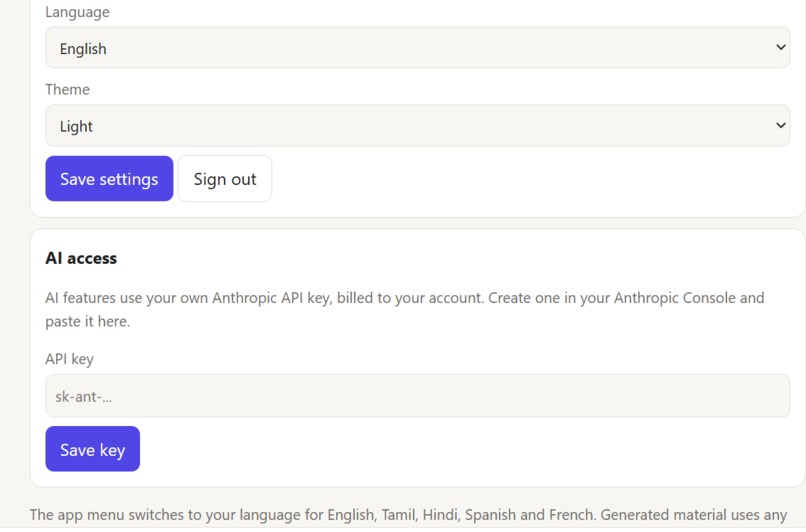
Task: Click the API key label
Action: pos(69,359)
